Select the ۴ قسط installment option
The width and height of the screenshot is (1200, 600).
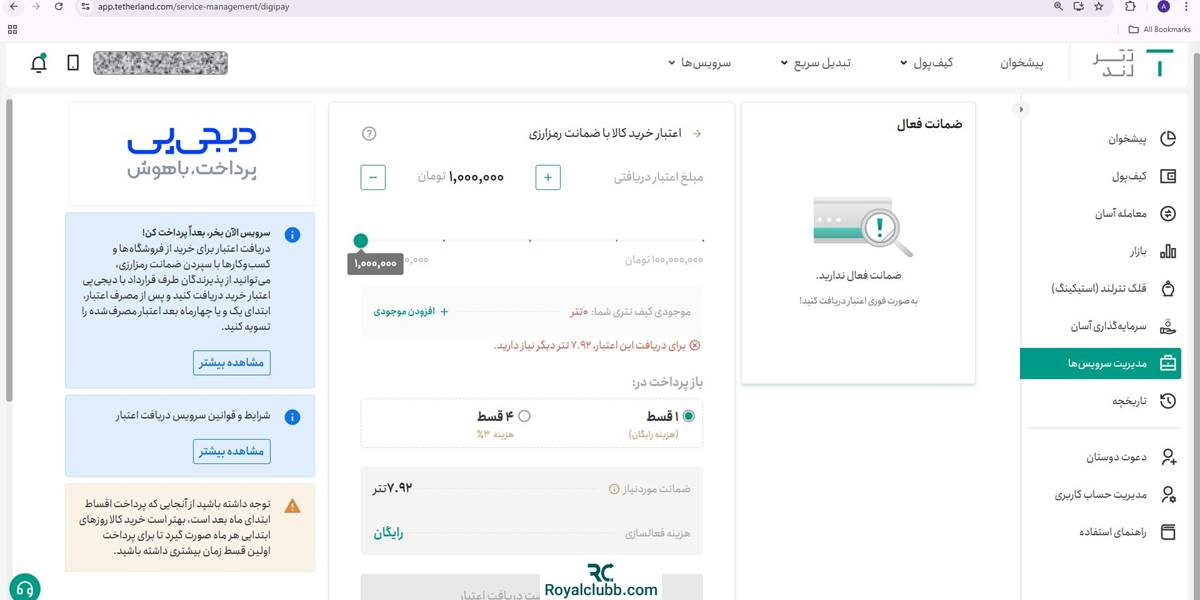[524, 416]
